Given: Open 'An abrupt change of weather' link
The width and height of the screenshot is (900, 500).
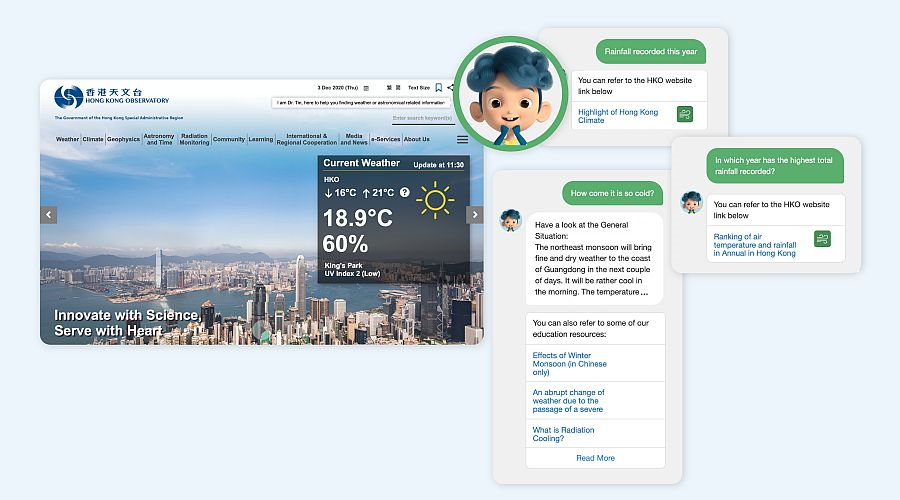Looking at the screenshot, I should 568,401.
